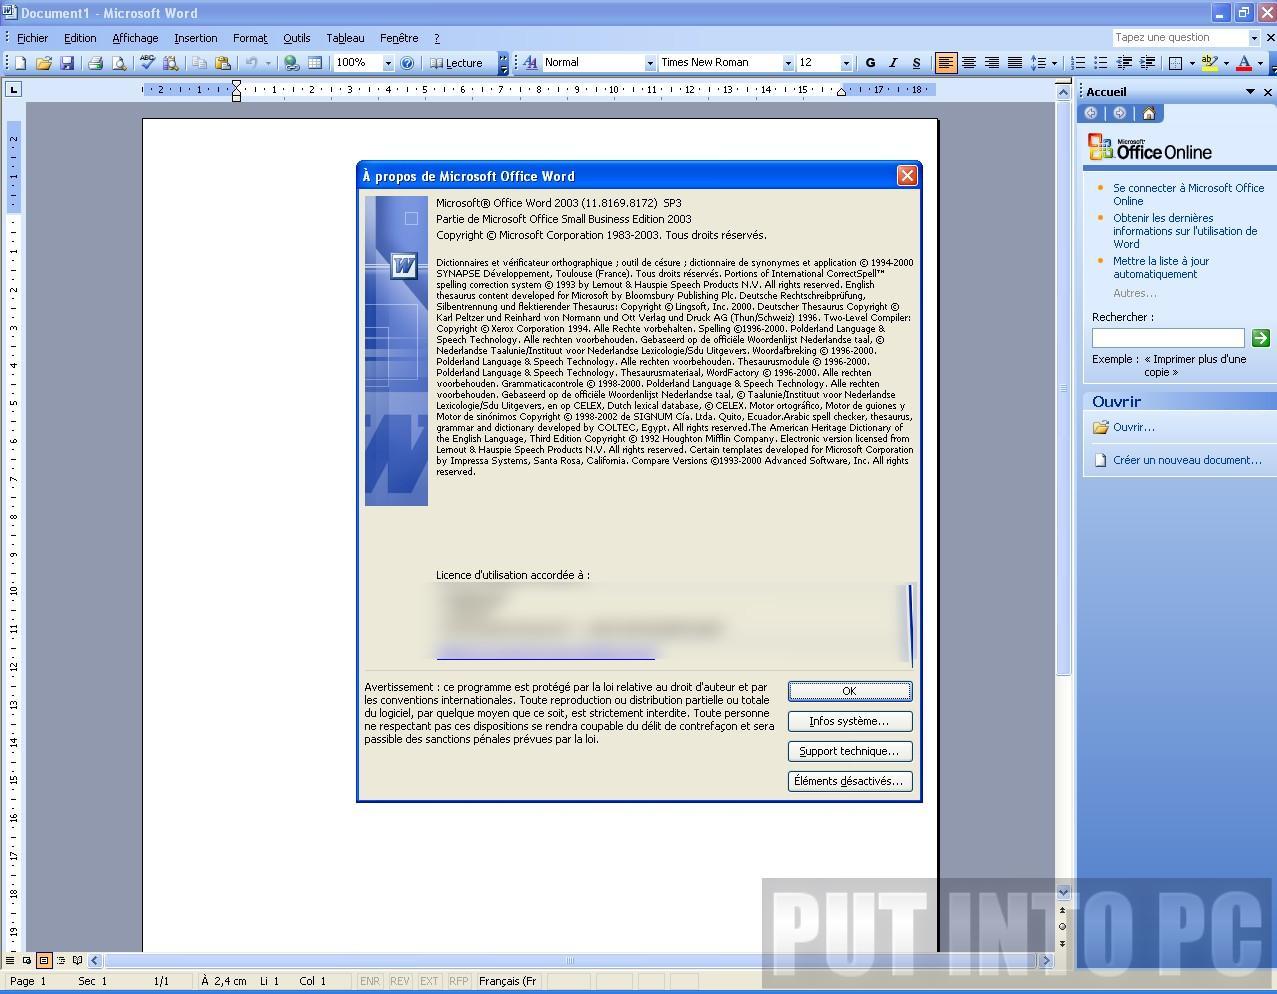1277x994 pixels.
Task: Open the Insertion menu
Action: point(195,38)
